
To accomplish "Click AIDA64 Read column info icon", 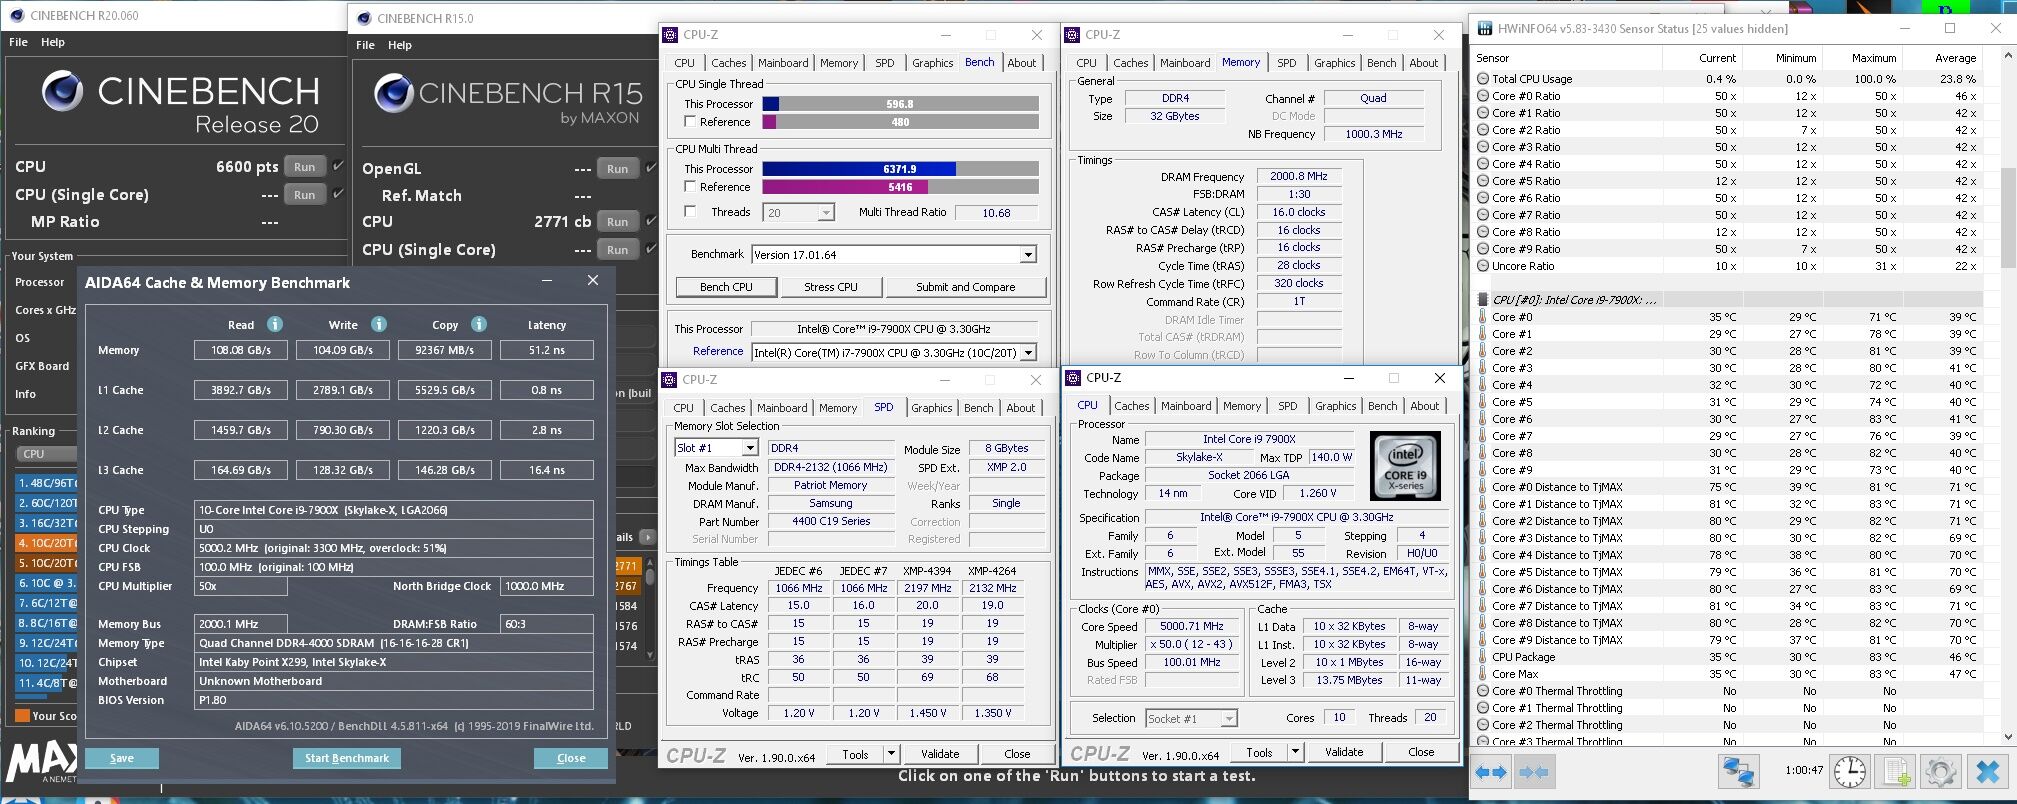I will tap(275, 324).
